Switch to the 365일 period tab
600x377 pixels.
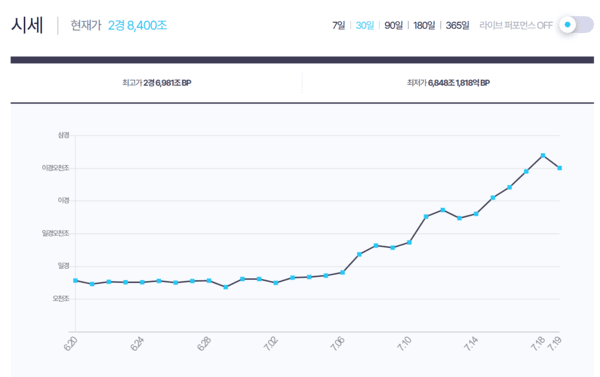pyautogui.click(x=457, y=25)
